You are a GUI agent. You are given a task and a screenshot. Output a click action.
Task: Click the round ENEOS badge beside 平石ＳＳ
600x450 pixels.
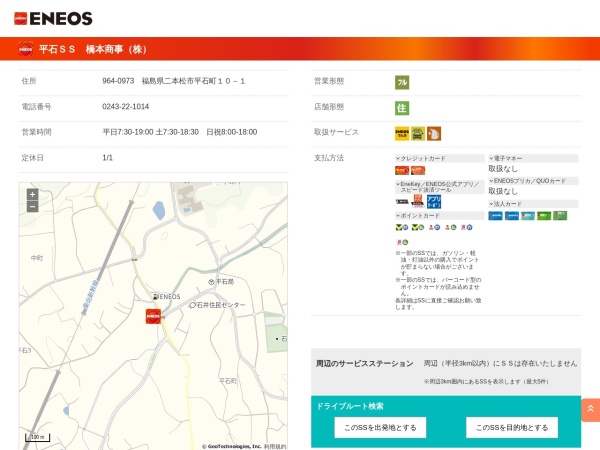[x=26, y=49]
